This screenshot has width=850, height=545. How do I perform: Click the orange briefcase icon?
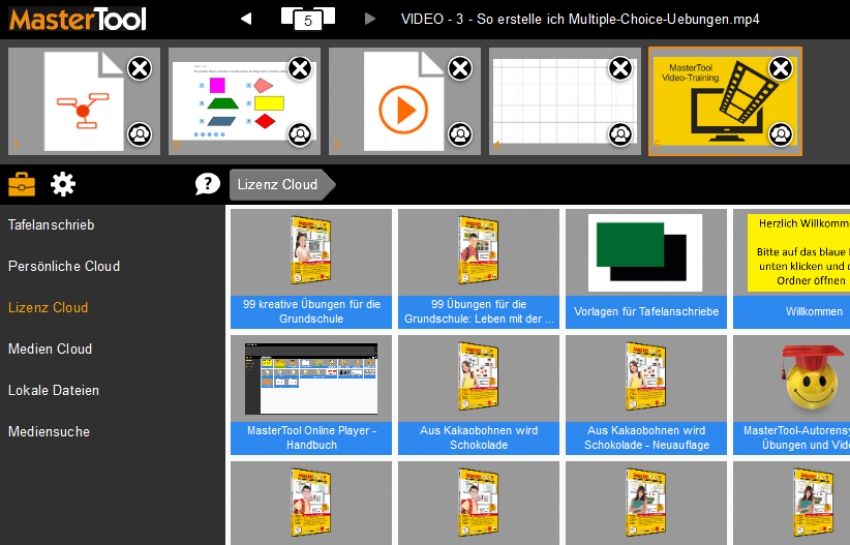[22, 184]
